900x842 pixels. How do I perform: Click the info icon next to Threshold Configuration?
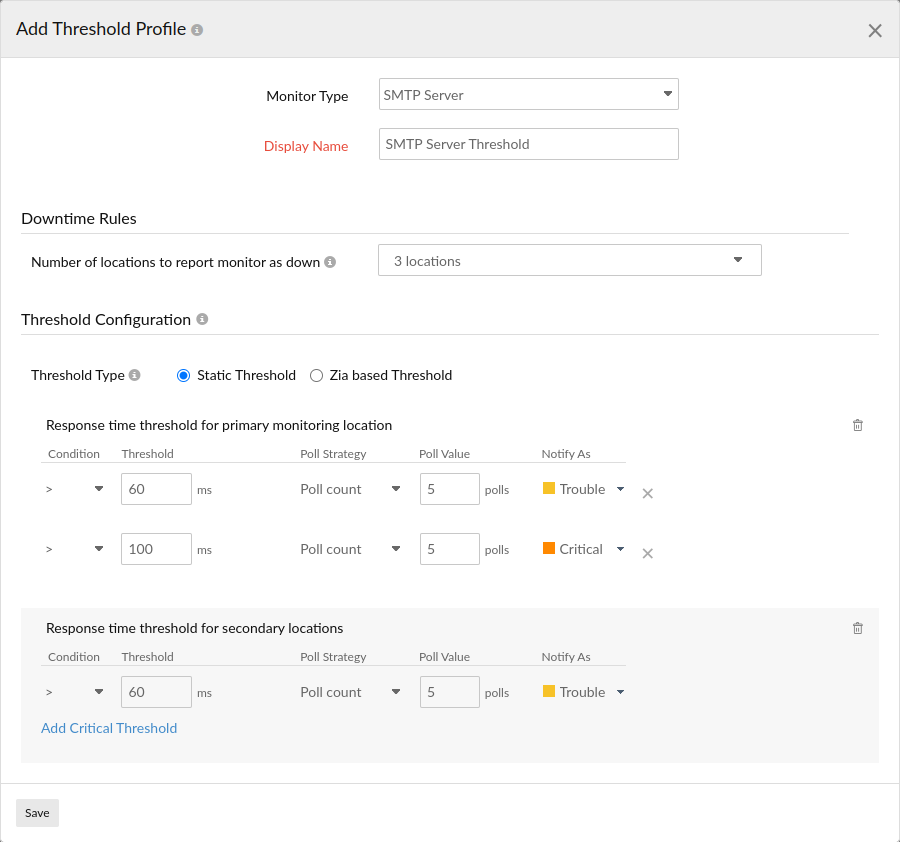(x=202, y=319)
